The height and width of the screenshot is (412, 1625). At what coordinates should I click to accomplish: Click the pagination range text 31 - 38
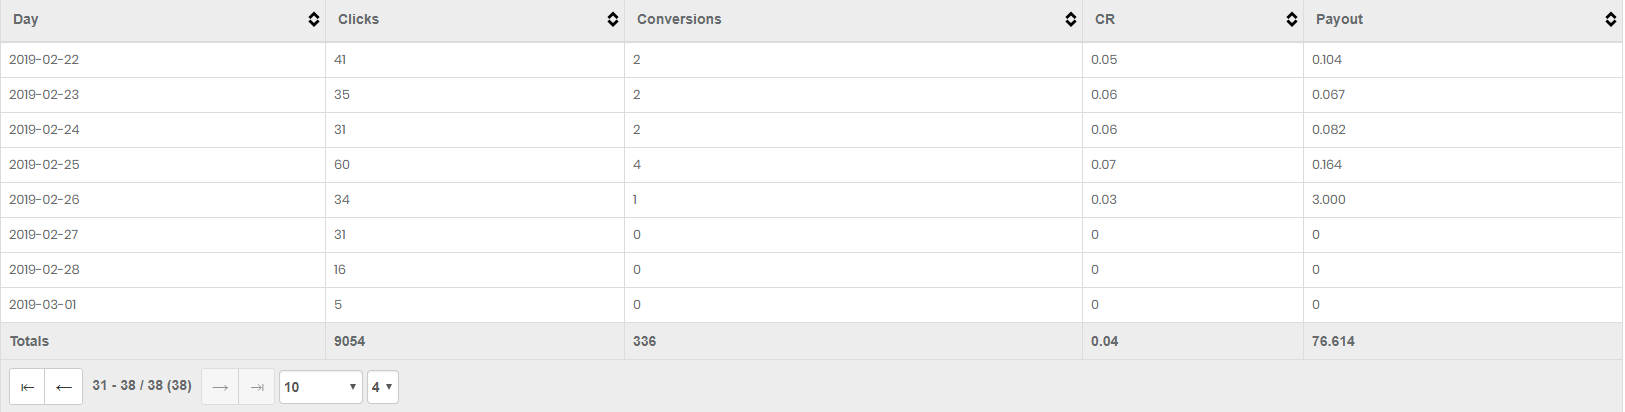click(114, 386)
